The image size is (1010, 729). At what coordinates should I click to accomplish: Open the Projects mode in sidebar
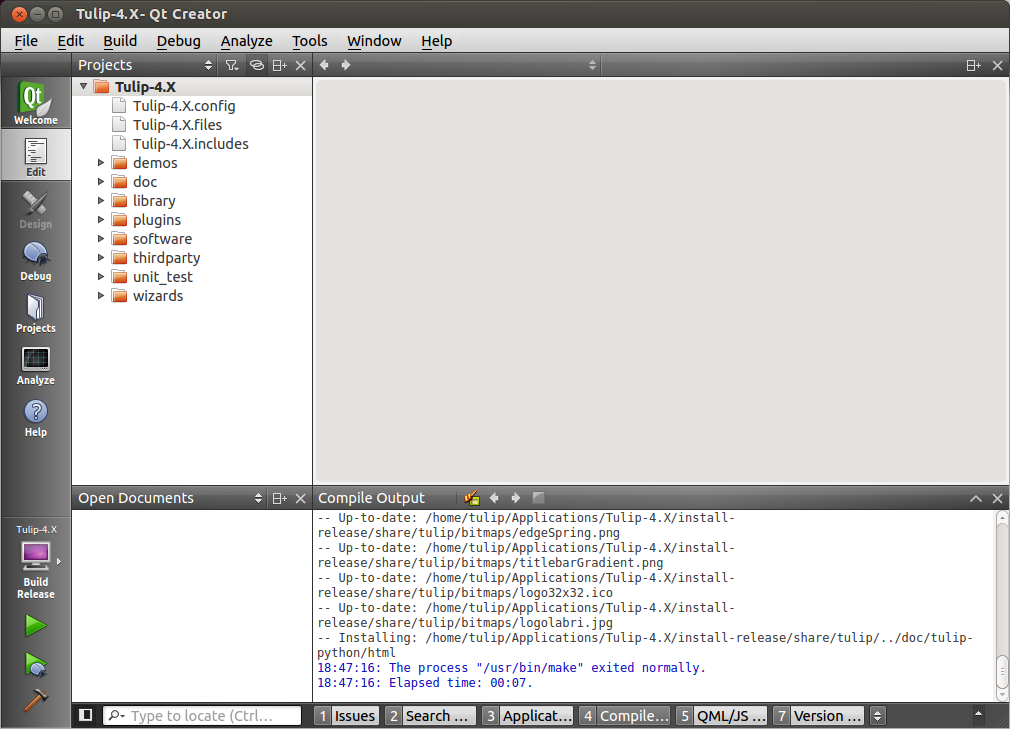click(36, 312)
